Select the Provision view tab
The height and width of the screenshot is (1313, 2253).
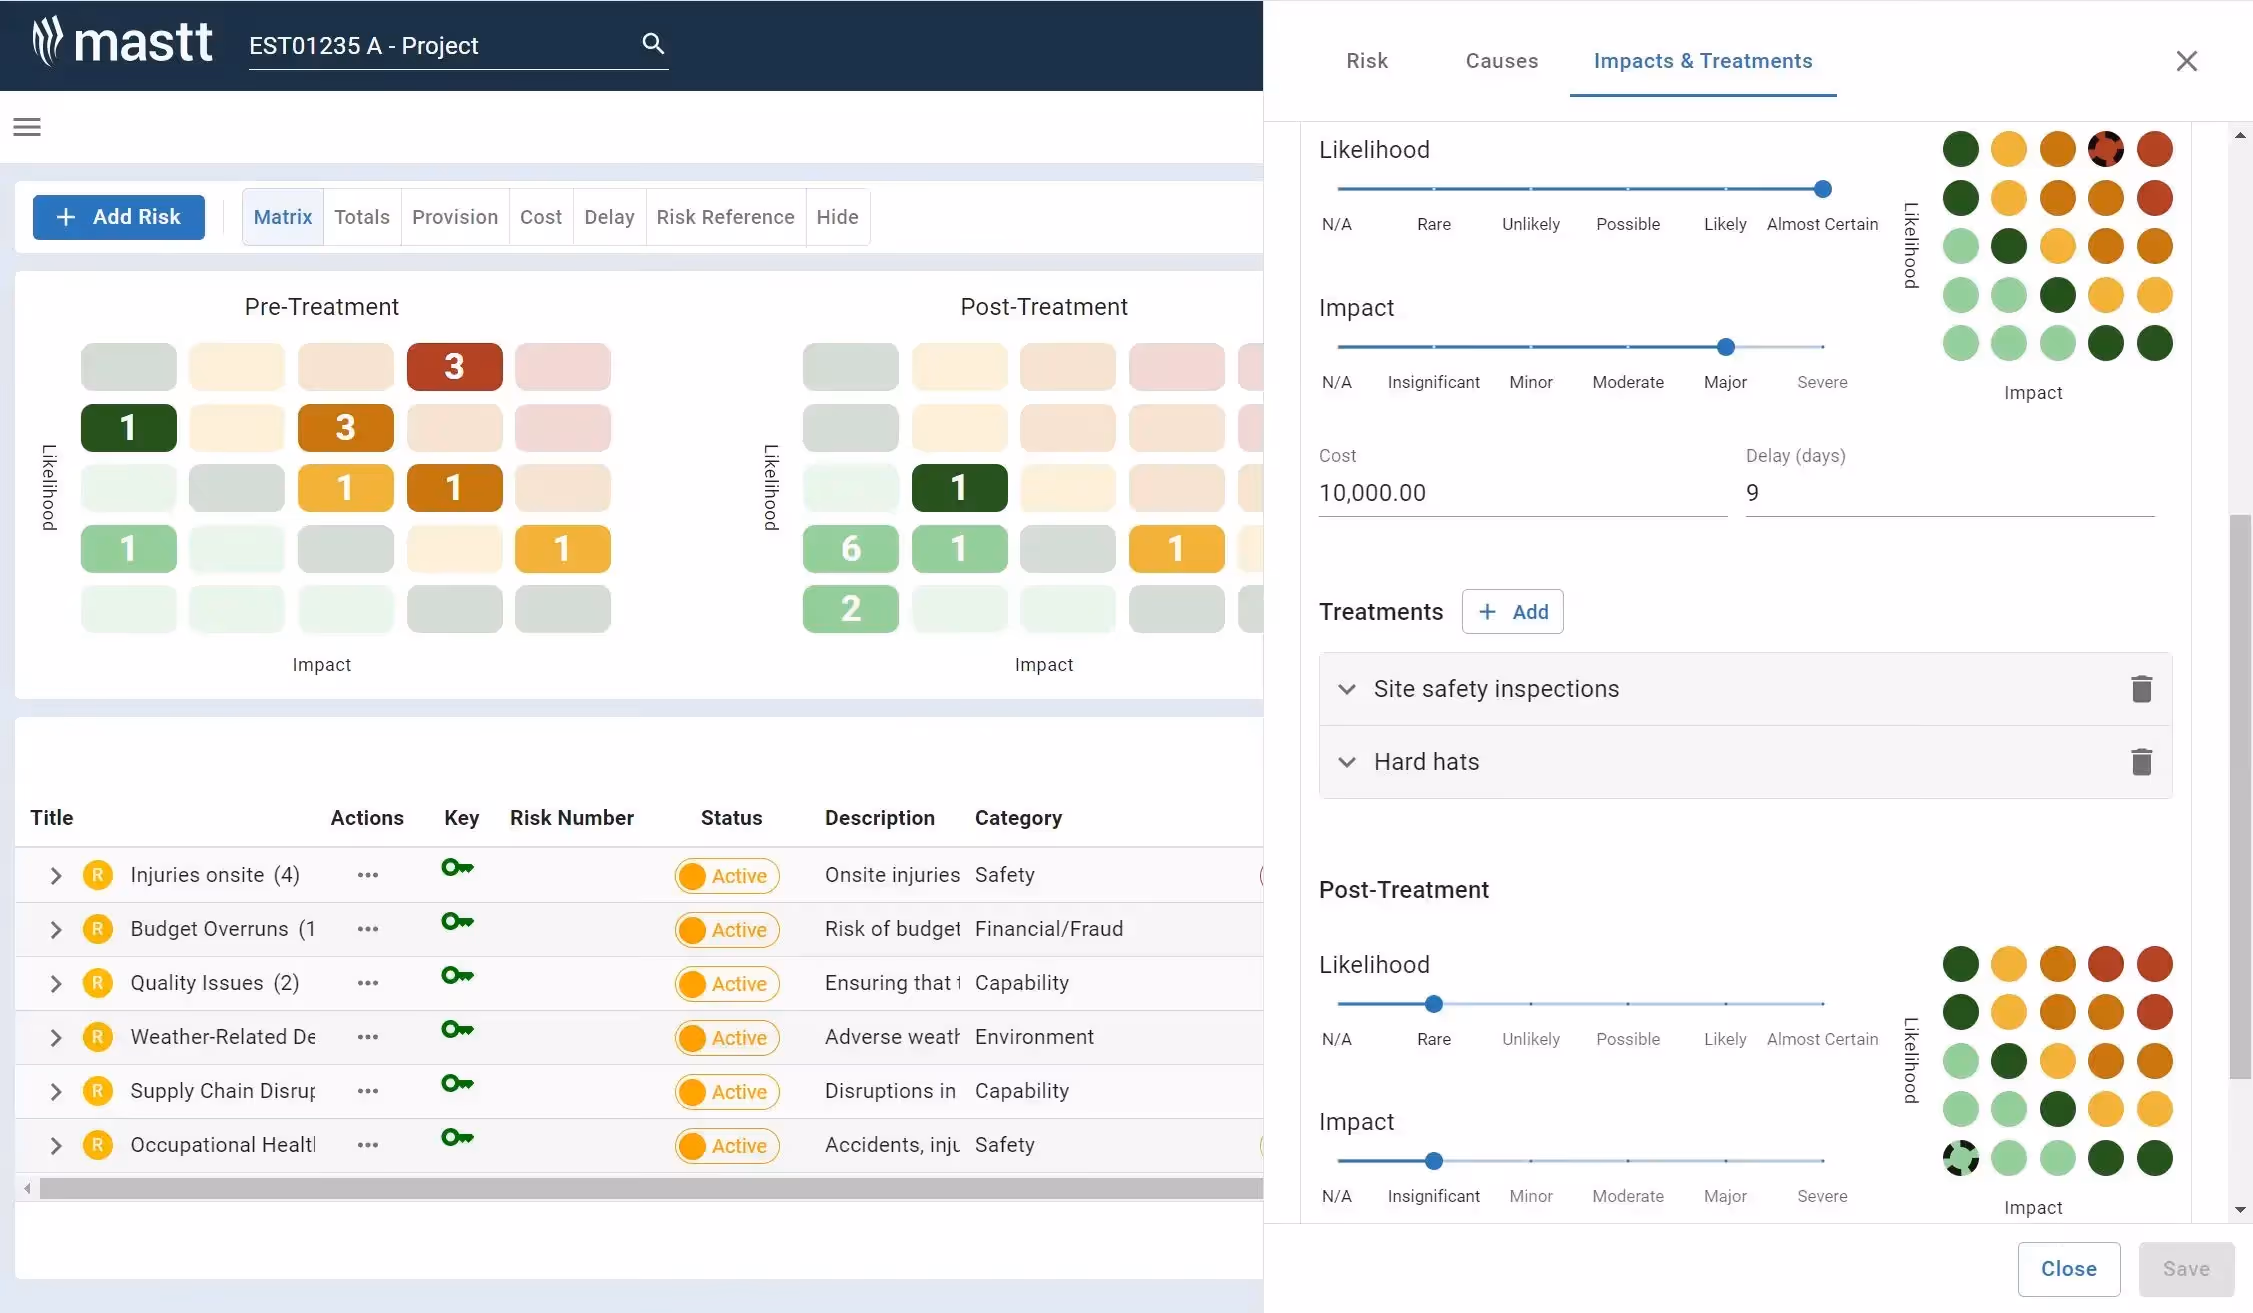click(454, 217)
